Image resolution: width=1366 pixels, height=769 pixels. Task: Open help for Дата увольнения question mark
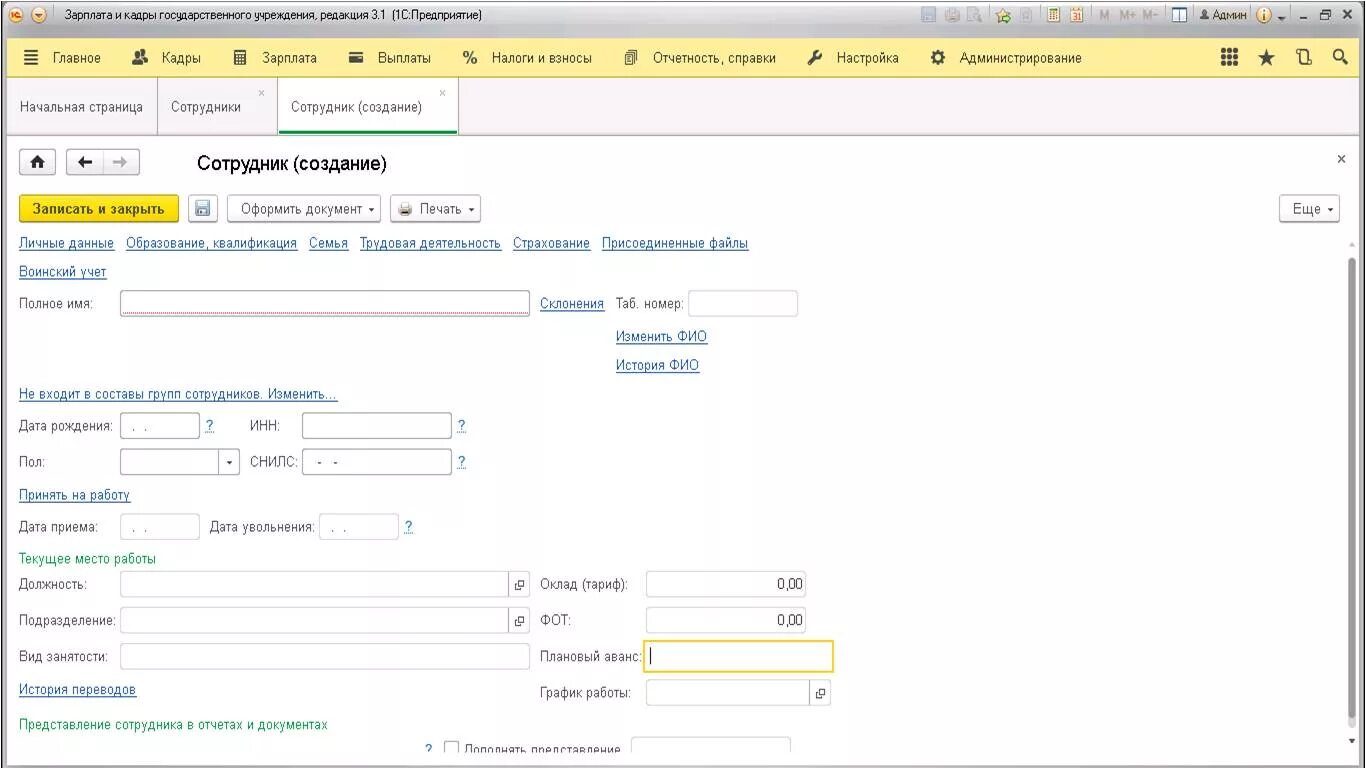[x=408, y=527]
